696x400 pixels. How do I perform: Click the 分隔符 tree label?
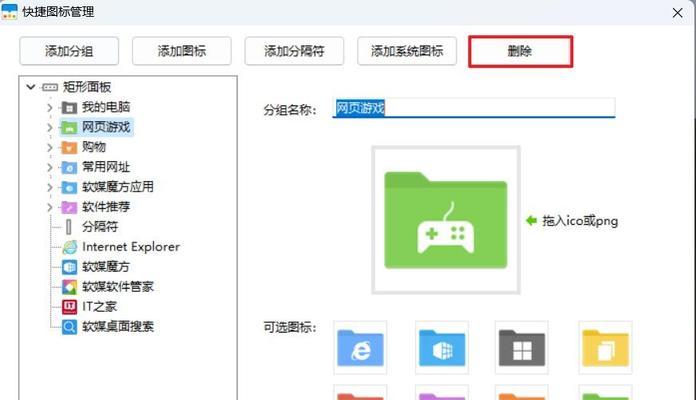(x=100, y=227)
